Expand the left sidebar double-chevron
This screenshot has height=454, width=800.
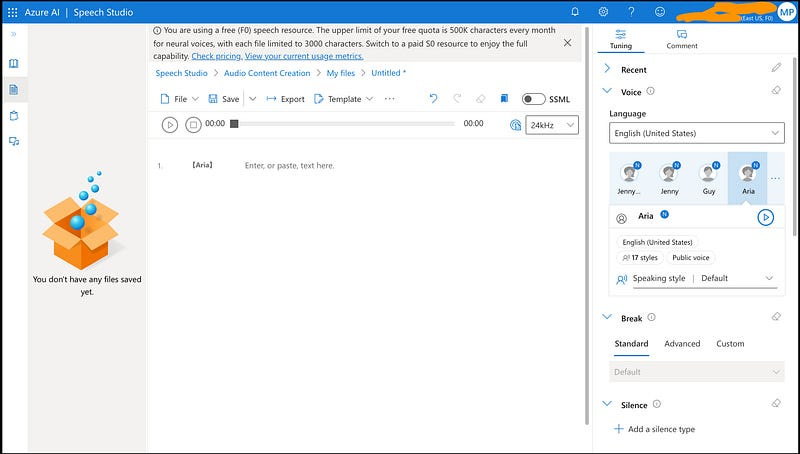point(14,34)
